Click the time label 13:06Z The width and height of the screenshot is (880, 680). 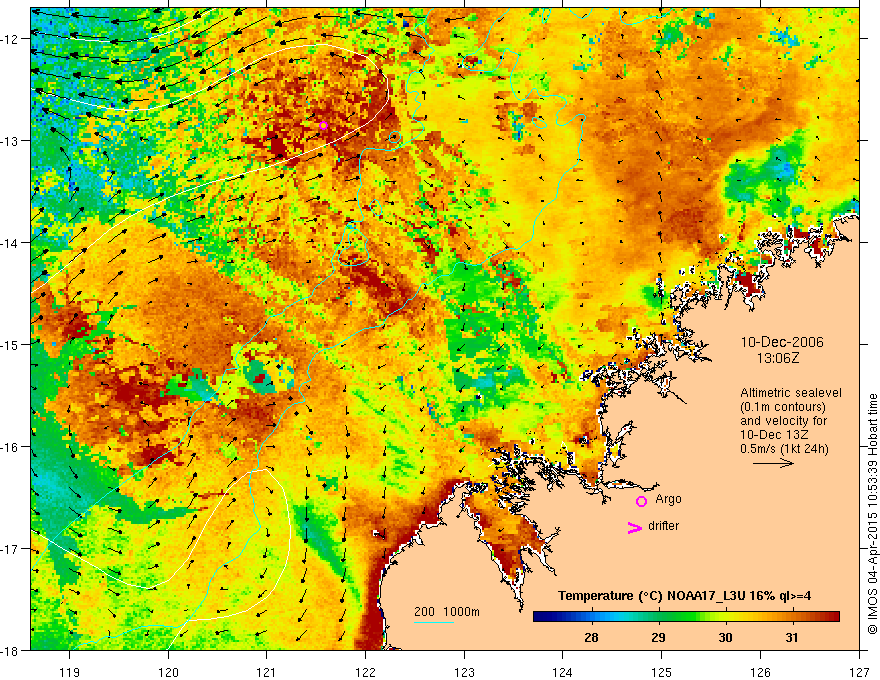click(x=777, y=357)
